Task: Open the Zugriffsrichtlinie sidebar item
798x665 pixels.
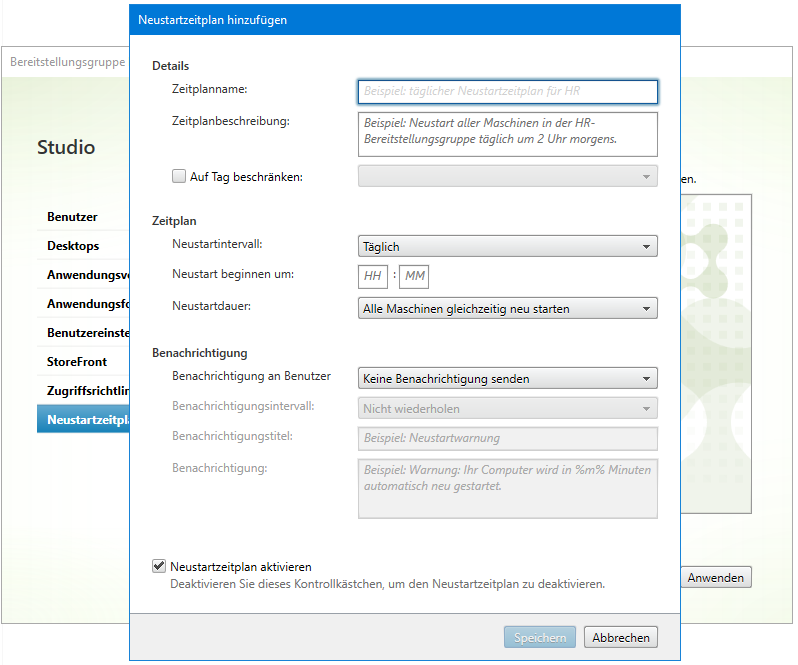Action: point(85,391)
